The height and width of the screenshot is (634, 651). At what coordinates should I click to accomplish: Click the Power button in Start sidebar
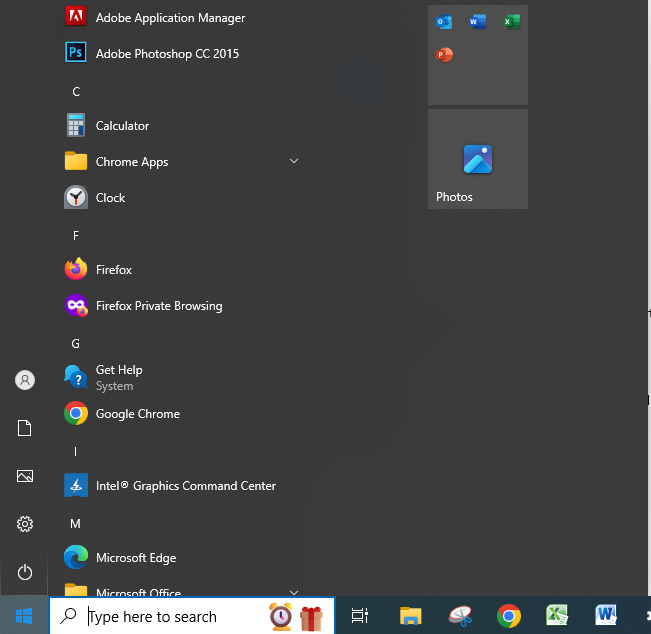click(24, 572)
